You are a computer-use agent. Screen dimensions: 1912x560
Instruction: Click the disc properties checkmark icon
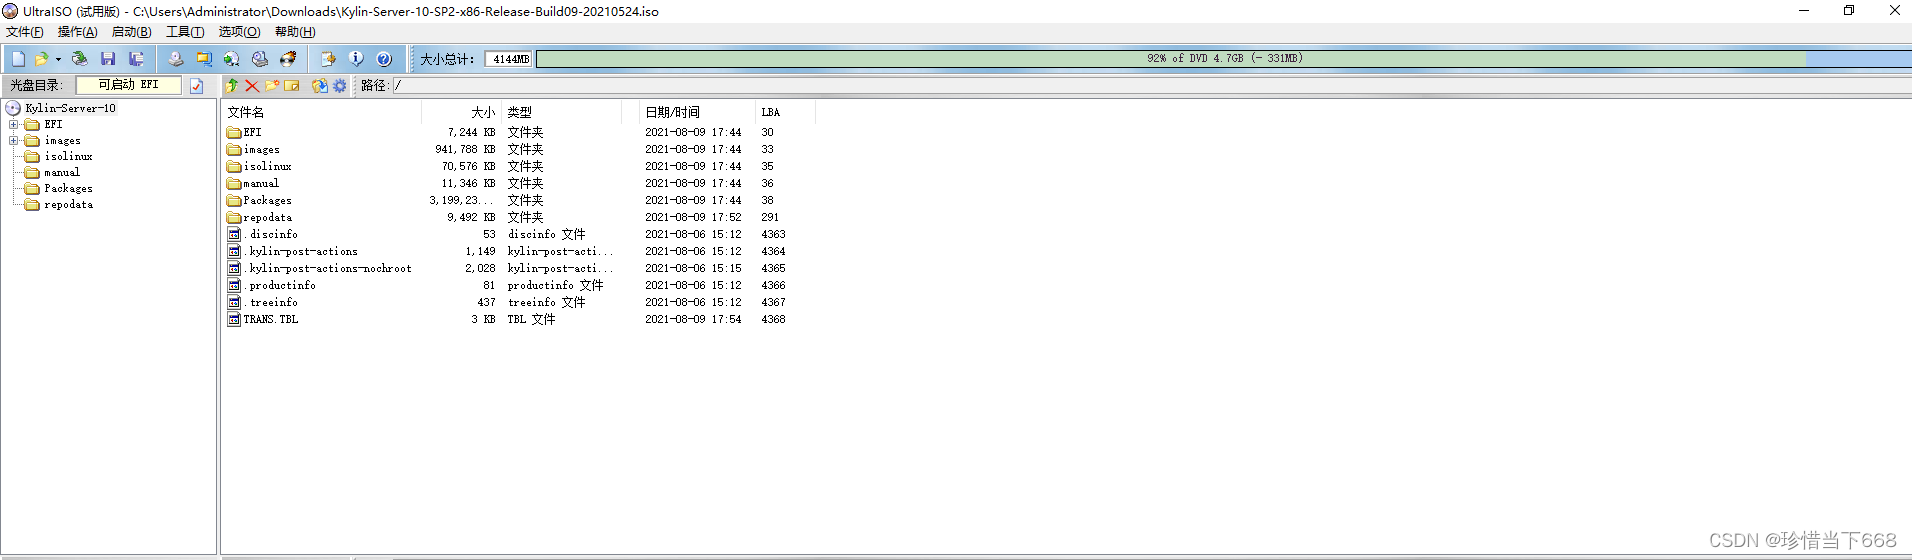point(197,86)
